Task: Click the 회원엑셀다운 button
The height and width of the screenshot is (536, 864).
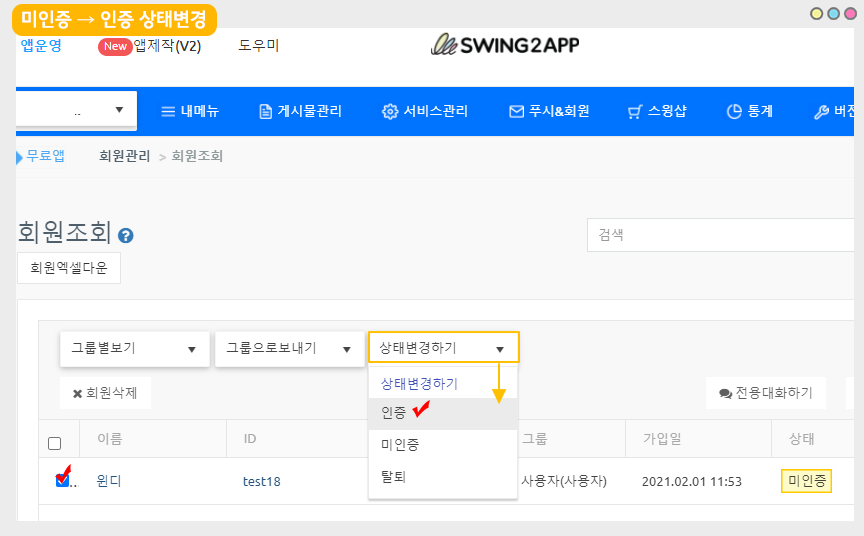Action: tap(69, 268)
